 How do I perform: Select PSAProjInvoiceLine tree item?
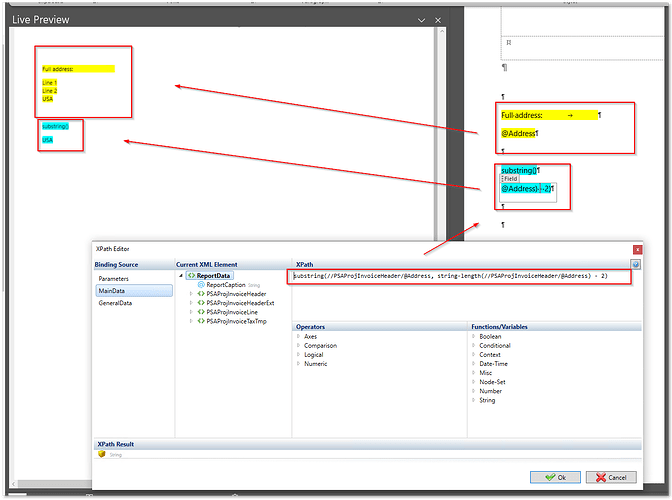click(232, 312)
